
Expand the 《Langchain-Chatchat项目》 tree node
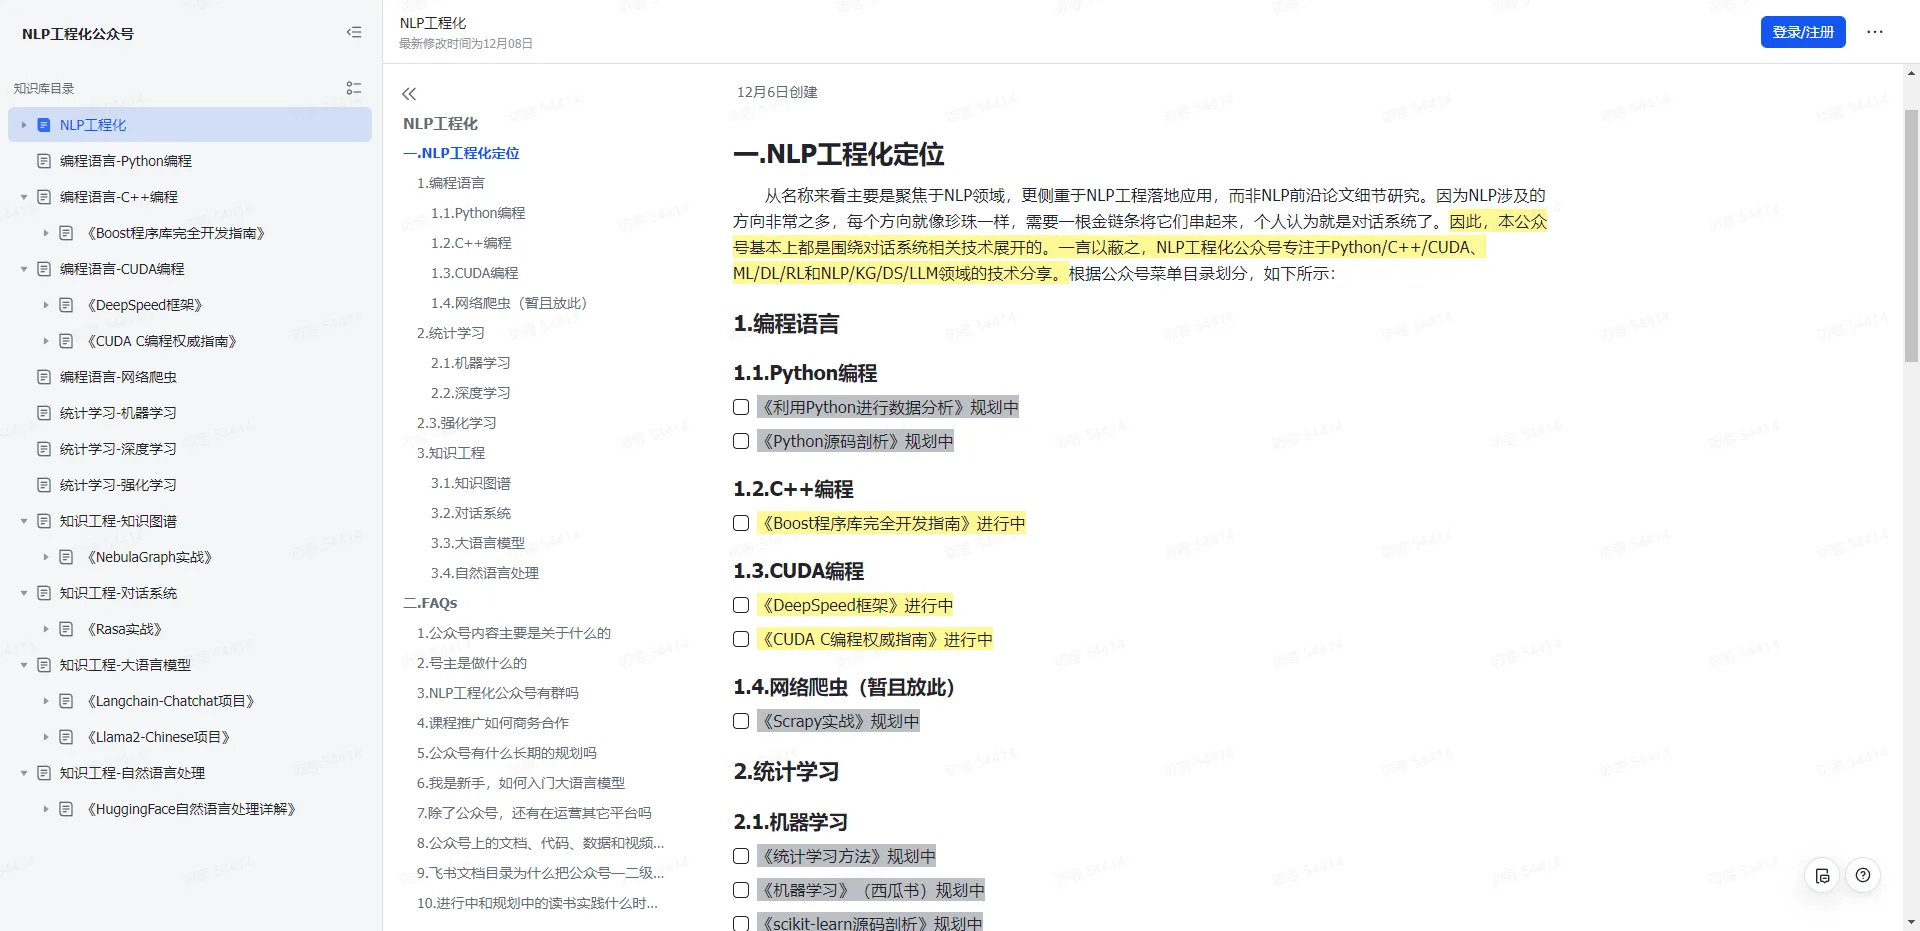point(46,701)
